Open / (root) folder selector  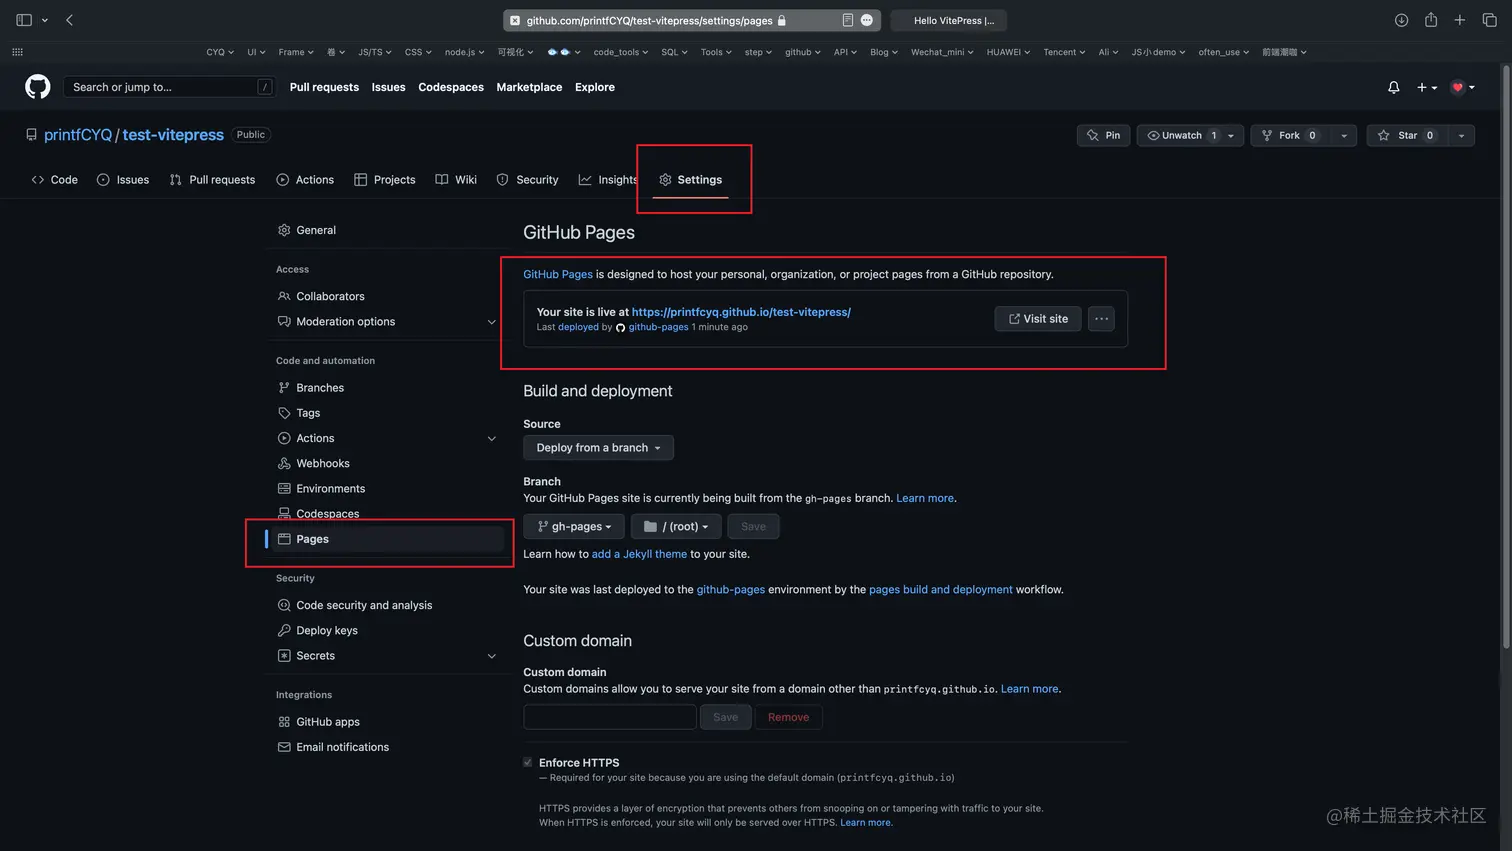point(676,526)
